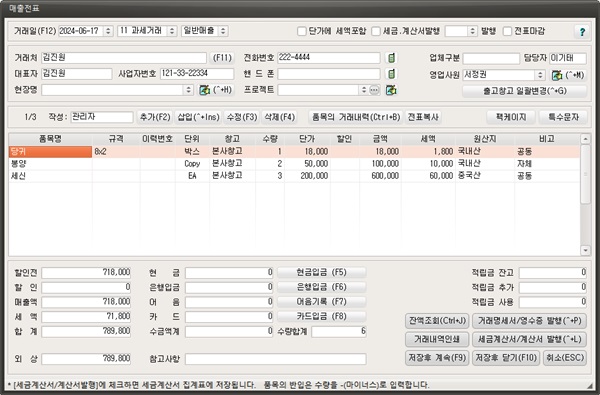This screenshot has width=600, height=395.
Task: Click 현금입금 (F5) button
Action: coord(321,273)
